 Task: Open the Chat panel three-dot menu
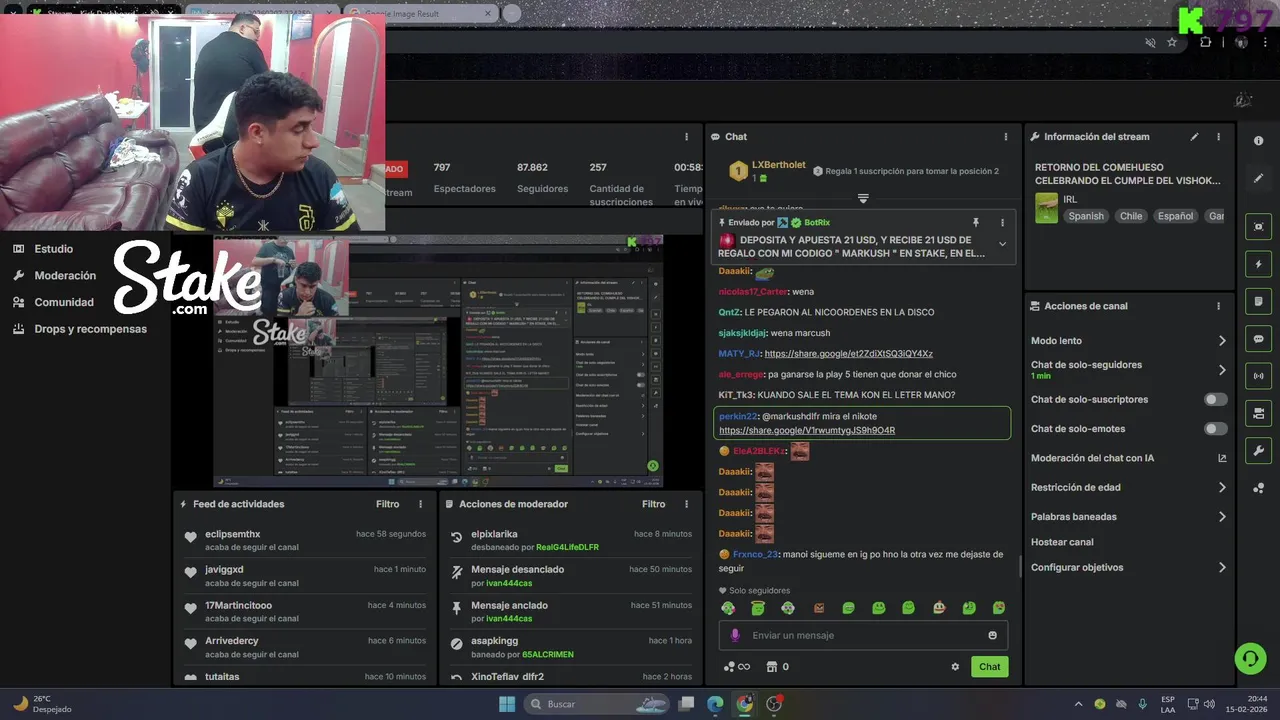[x=1006, y=137]
